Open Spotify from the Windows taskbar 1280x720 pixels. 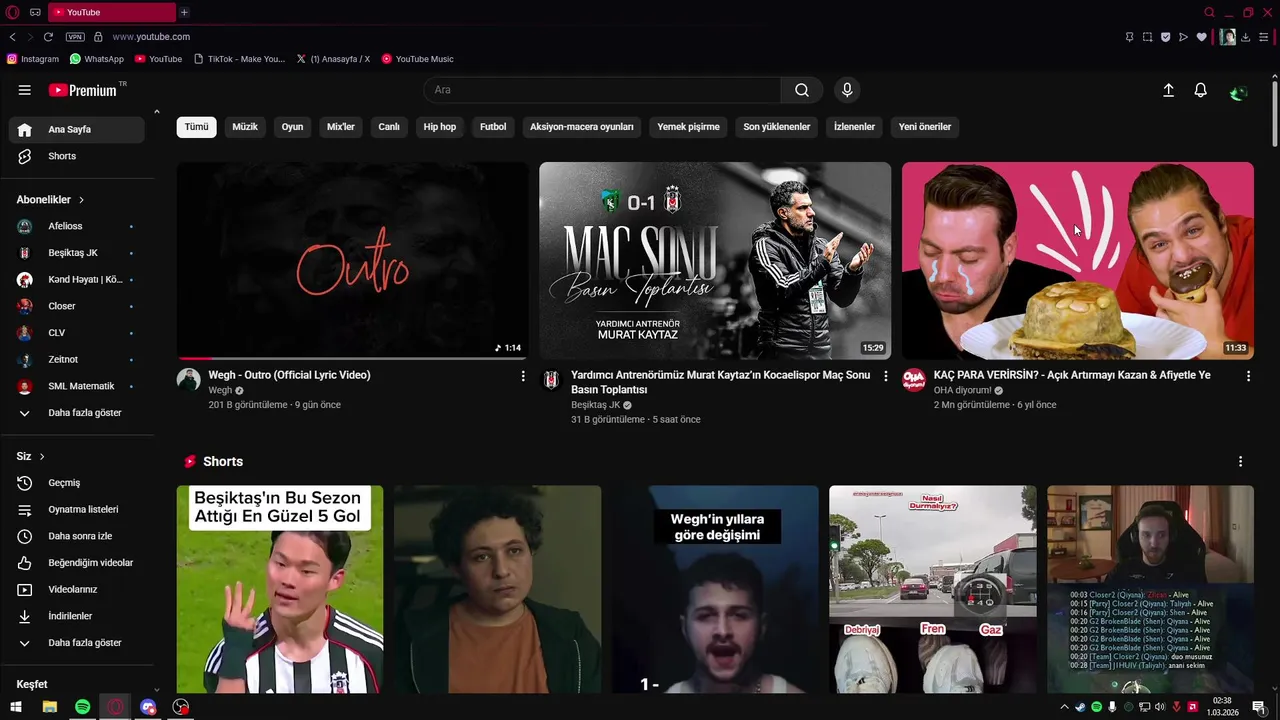[x=83, y=707]
